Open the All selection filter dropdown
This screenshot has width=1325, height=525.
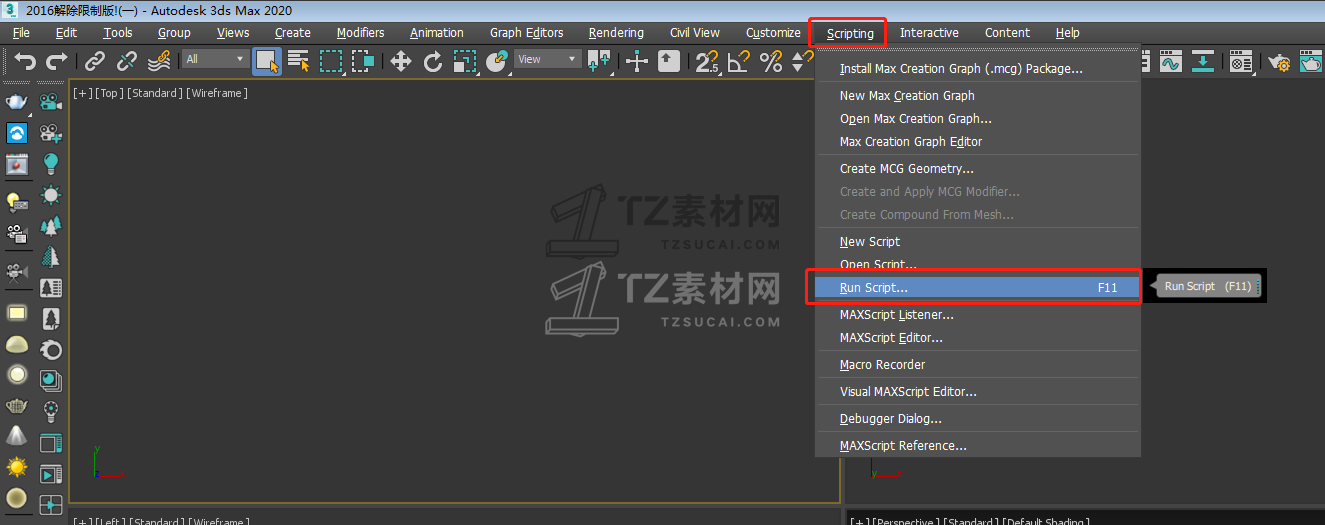pos(215,59)
